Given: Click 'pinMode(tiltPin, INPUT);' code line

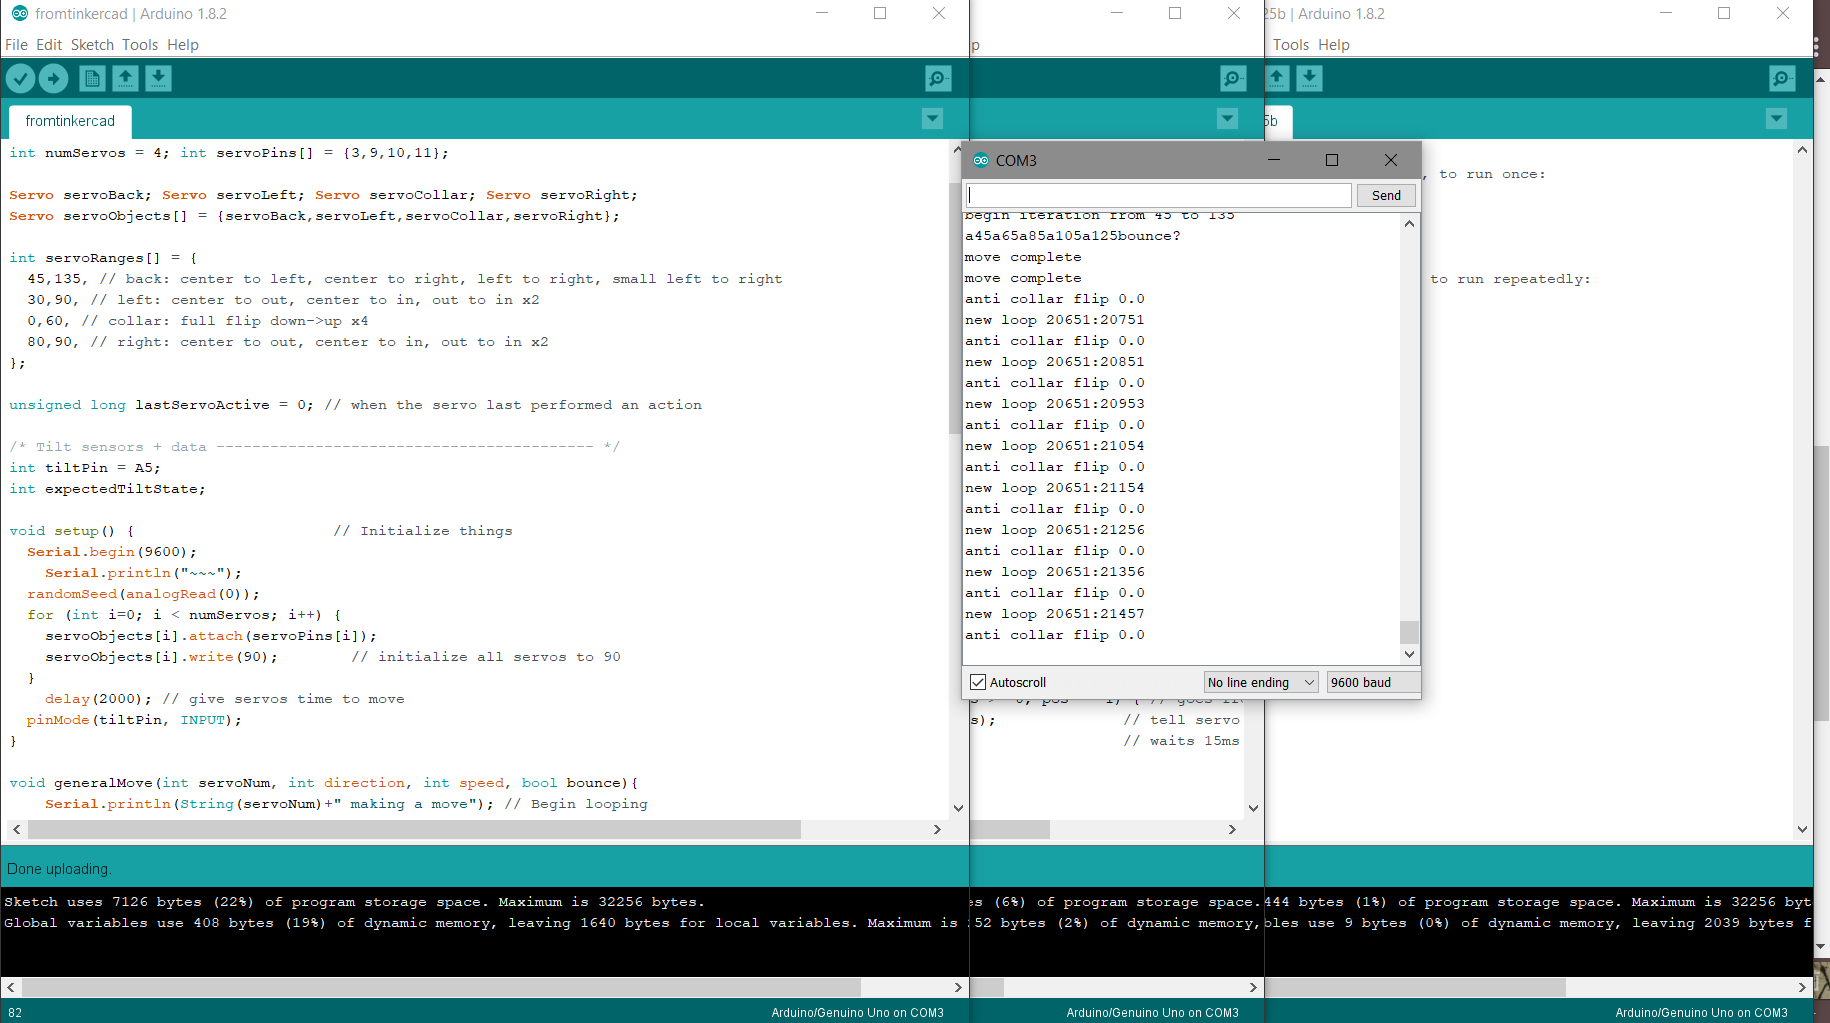Looking at the screenshot, I should [x=134, y=720].
